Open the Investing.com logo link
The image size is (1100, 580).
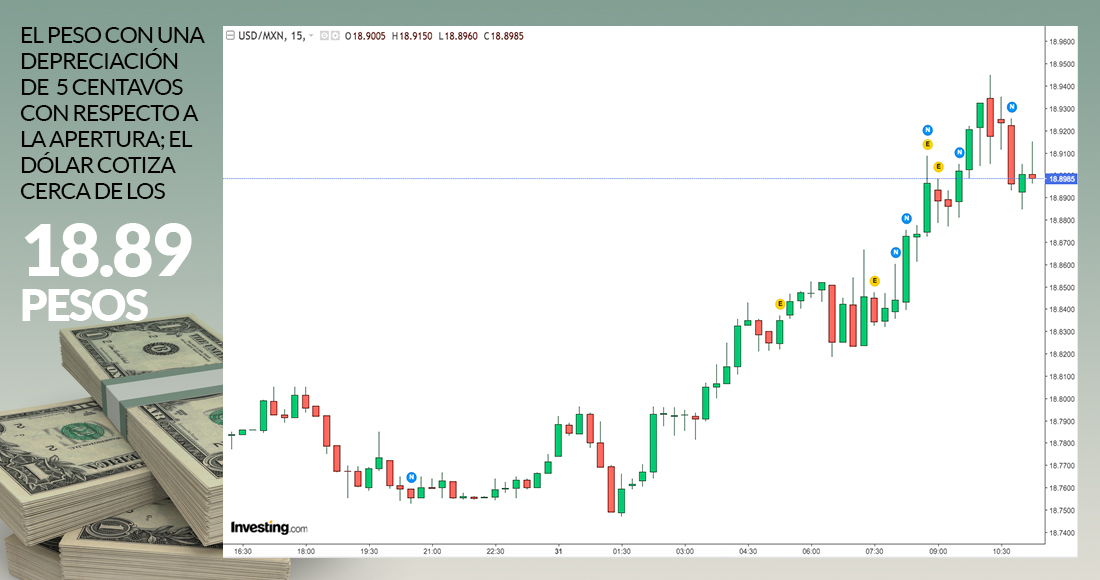tap(269, 527)
